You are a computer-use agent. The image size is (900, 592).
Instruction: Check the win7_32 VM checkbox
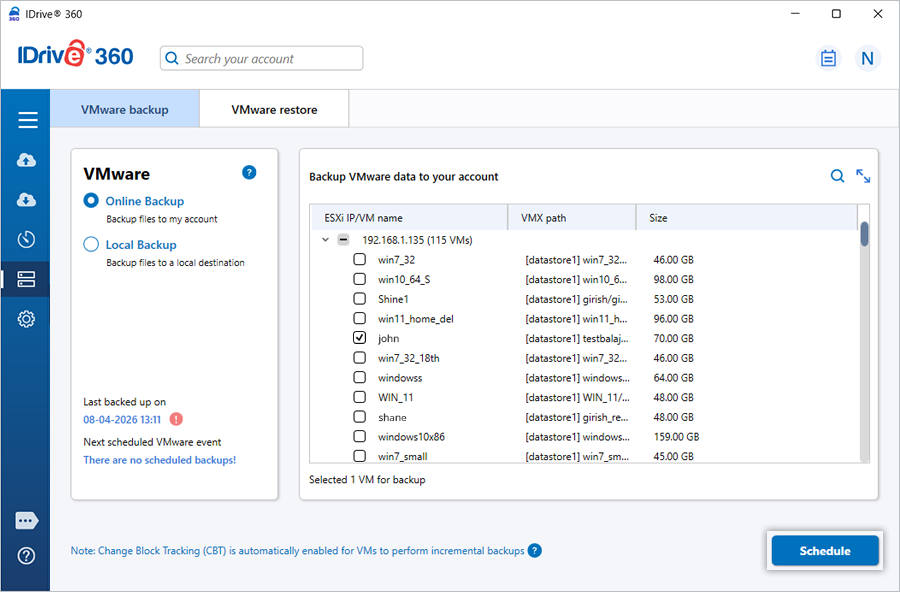(359, 259)
